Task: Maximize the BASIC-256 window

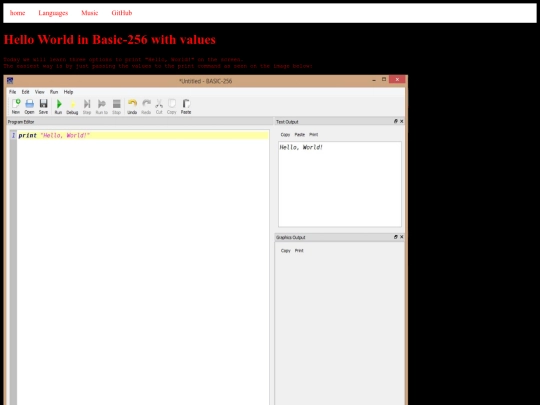Action: tap(384, 80)
